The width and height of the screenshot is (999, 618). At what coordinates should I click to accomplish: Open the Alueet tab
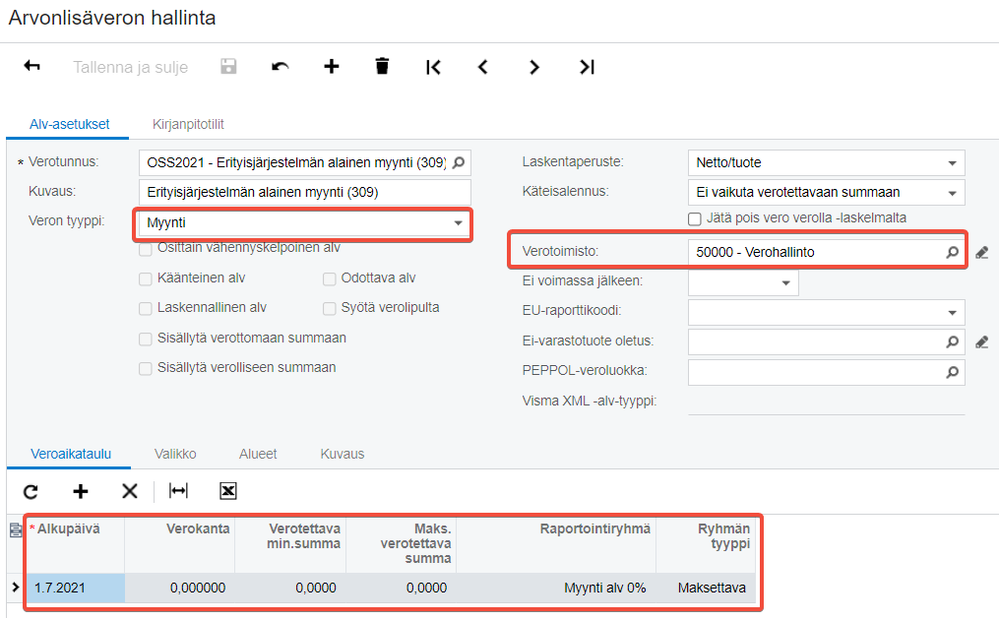tap(258, 454)
